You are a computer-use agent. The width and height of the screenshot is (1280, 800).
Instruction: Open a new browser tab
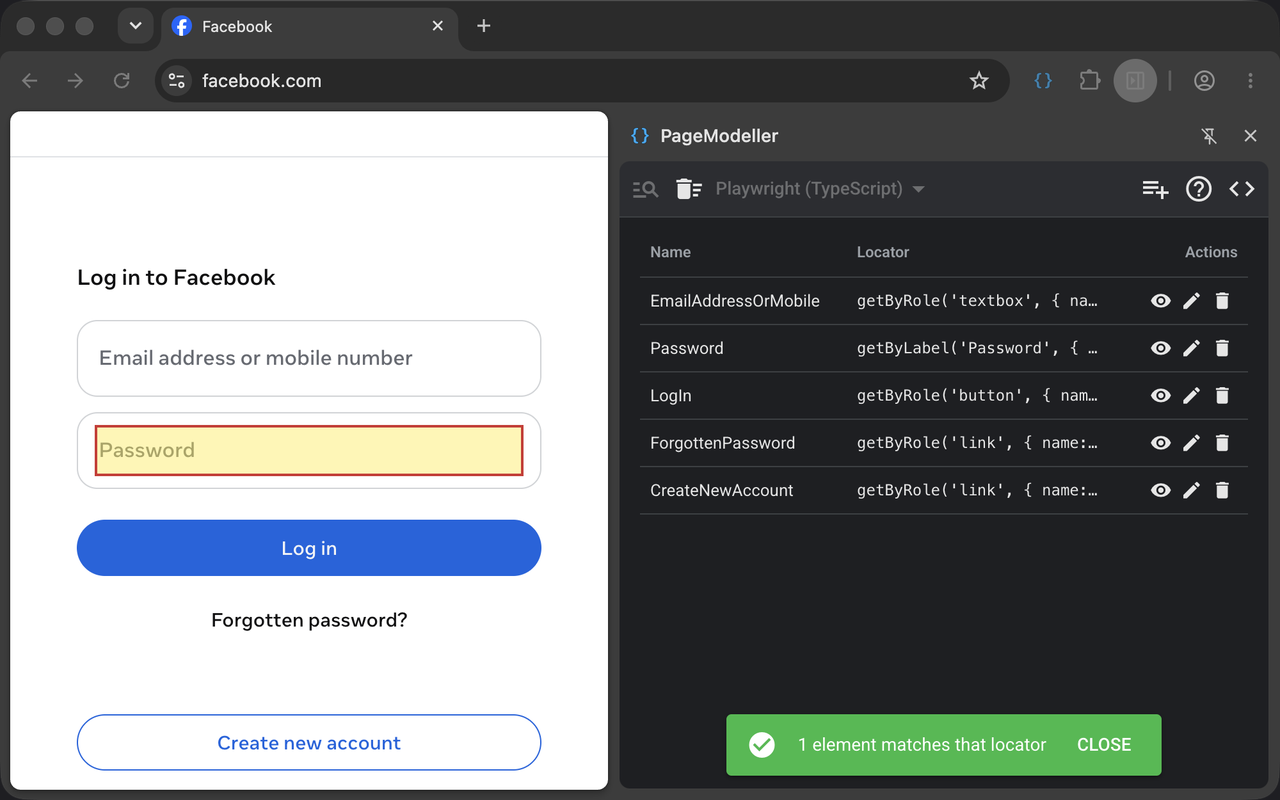[x=484, y=26]
